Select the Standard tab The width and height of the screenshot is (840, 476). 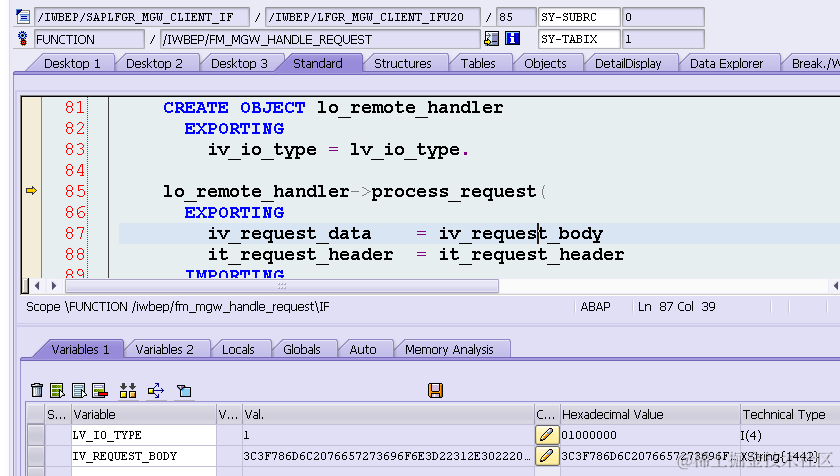click(x=318, y=63)
